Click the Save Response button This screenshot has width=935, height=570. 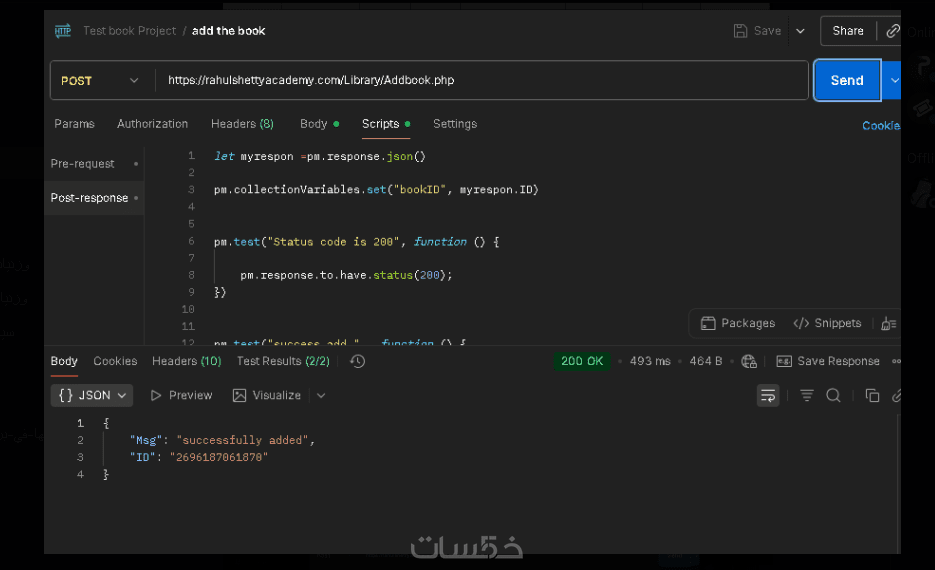click(x=828, y=361)
